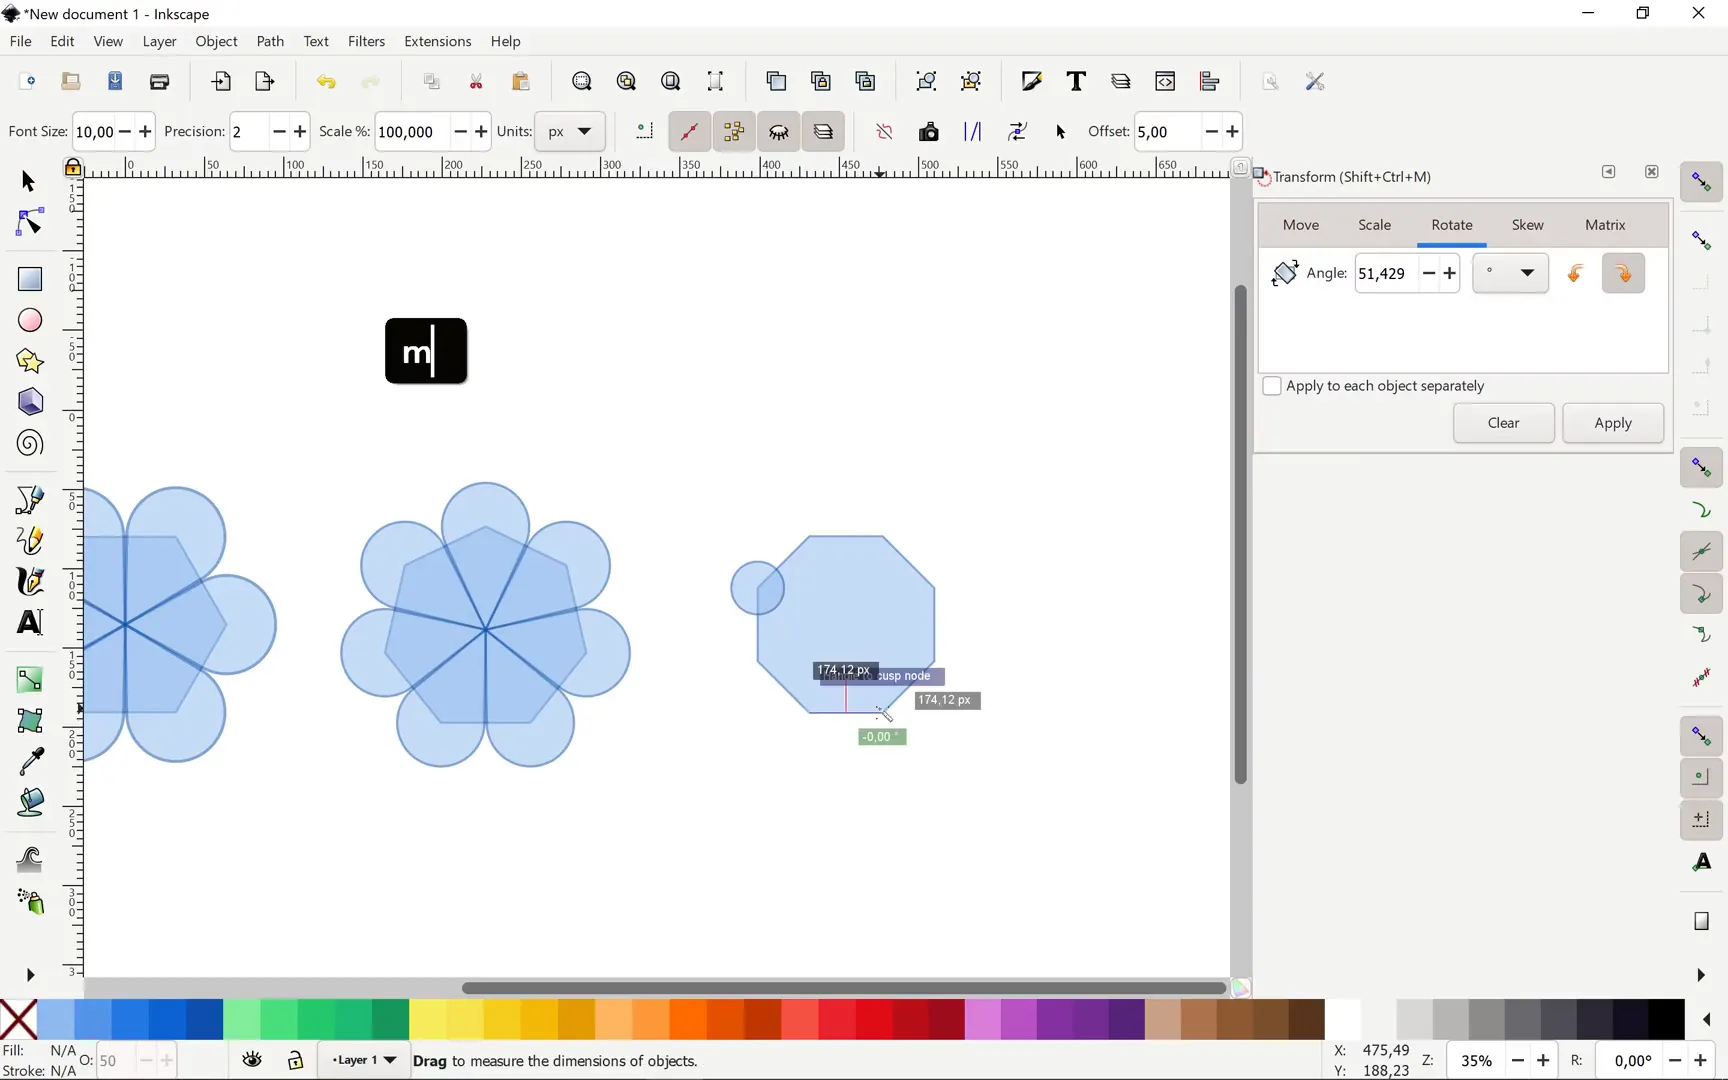This screenshot has width=1728, height=1080.
Task: Open the Units dropdown showing px
Action: click(x=570, y=131)
